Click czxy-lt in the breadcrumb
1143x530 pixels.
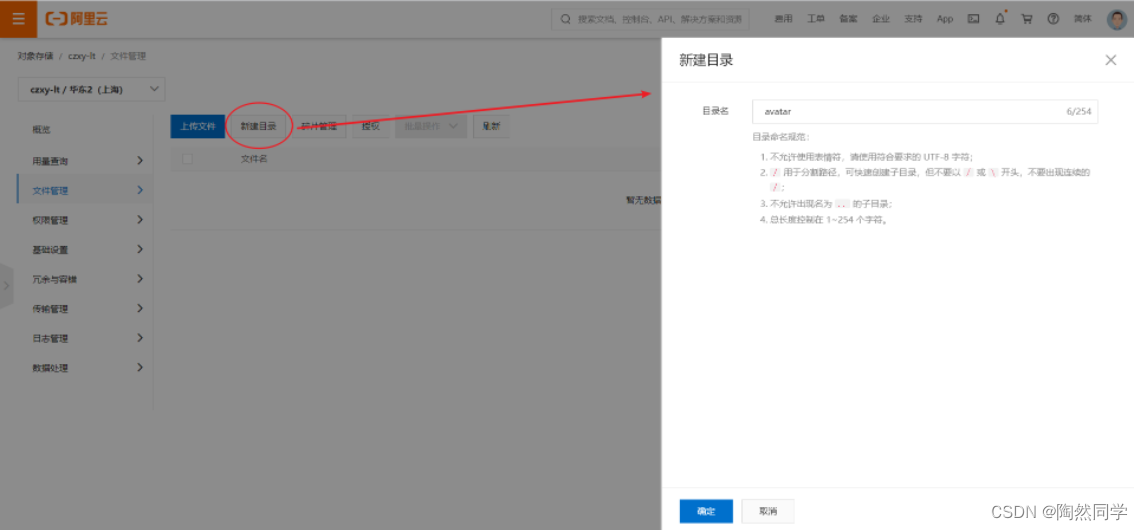(82, 56)
